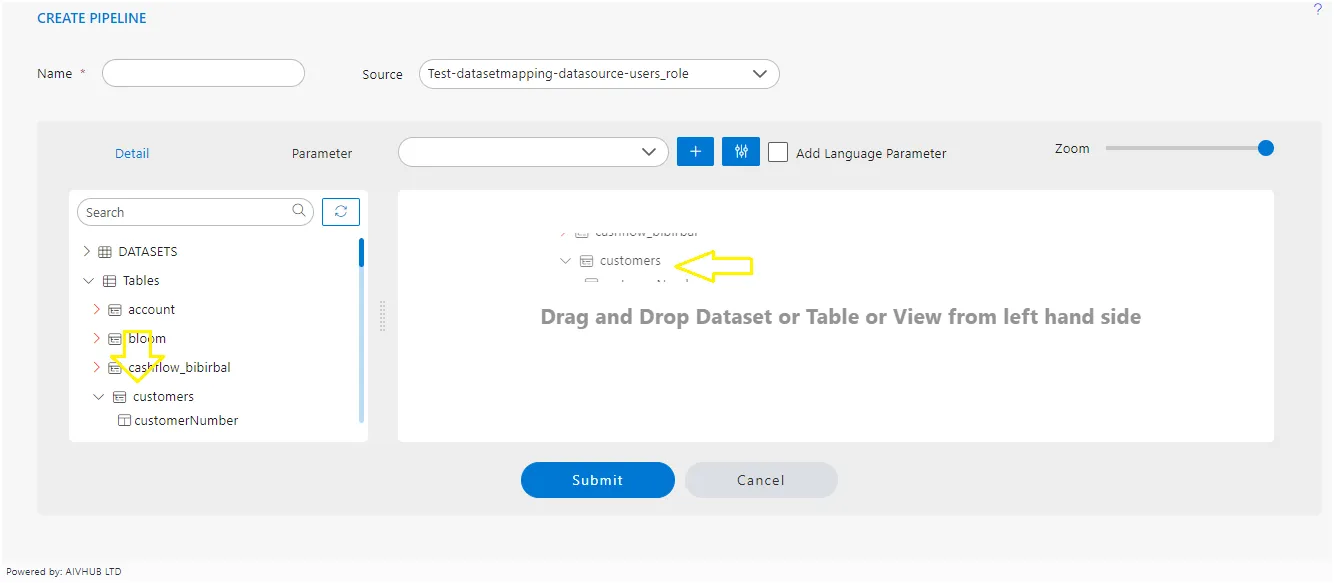Open the Source dropdown

599,74
